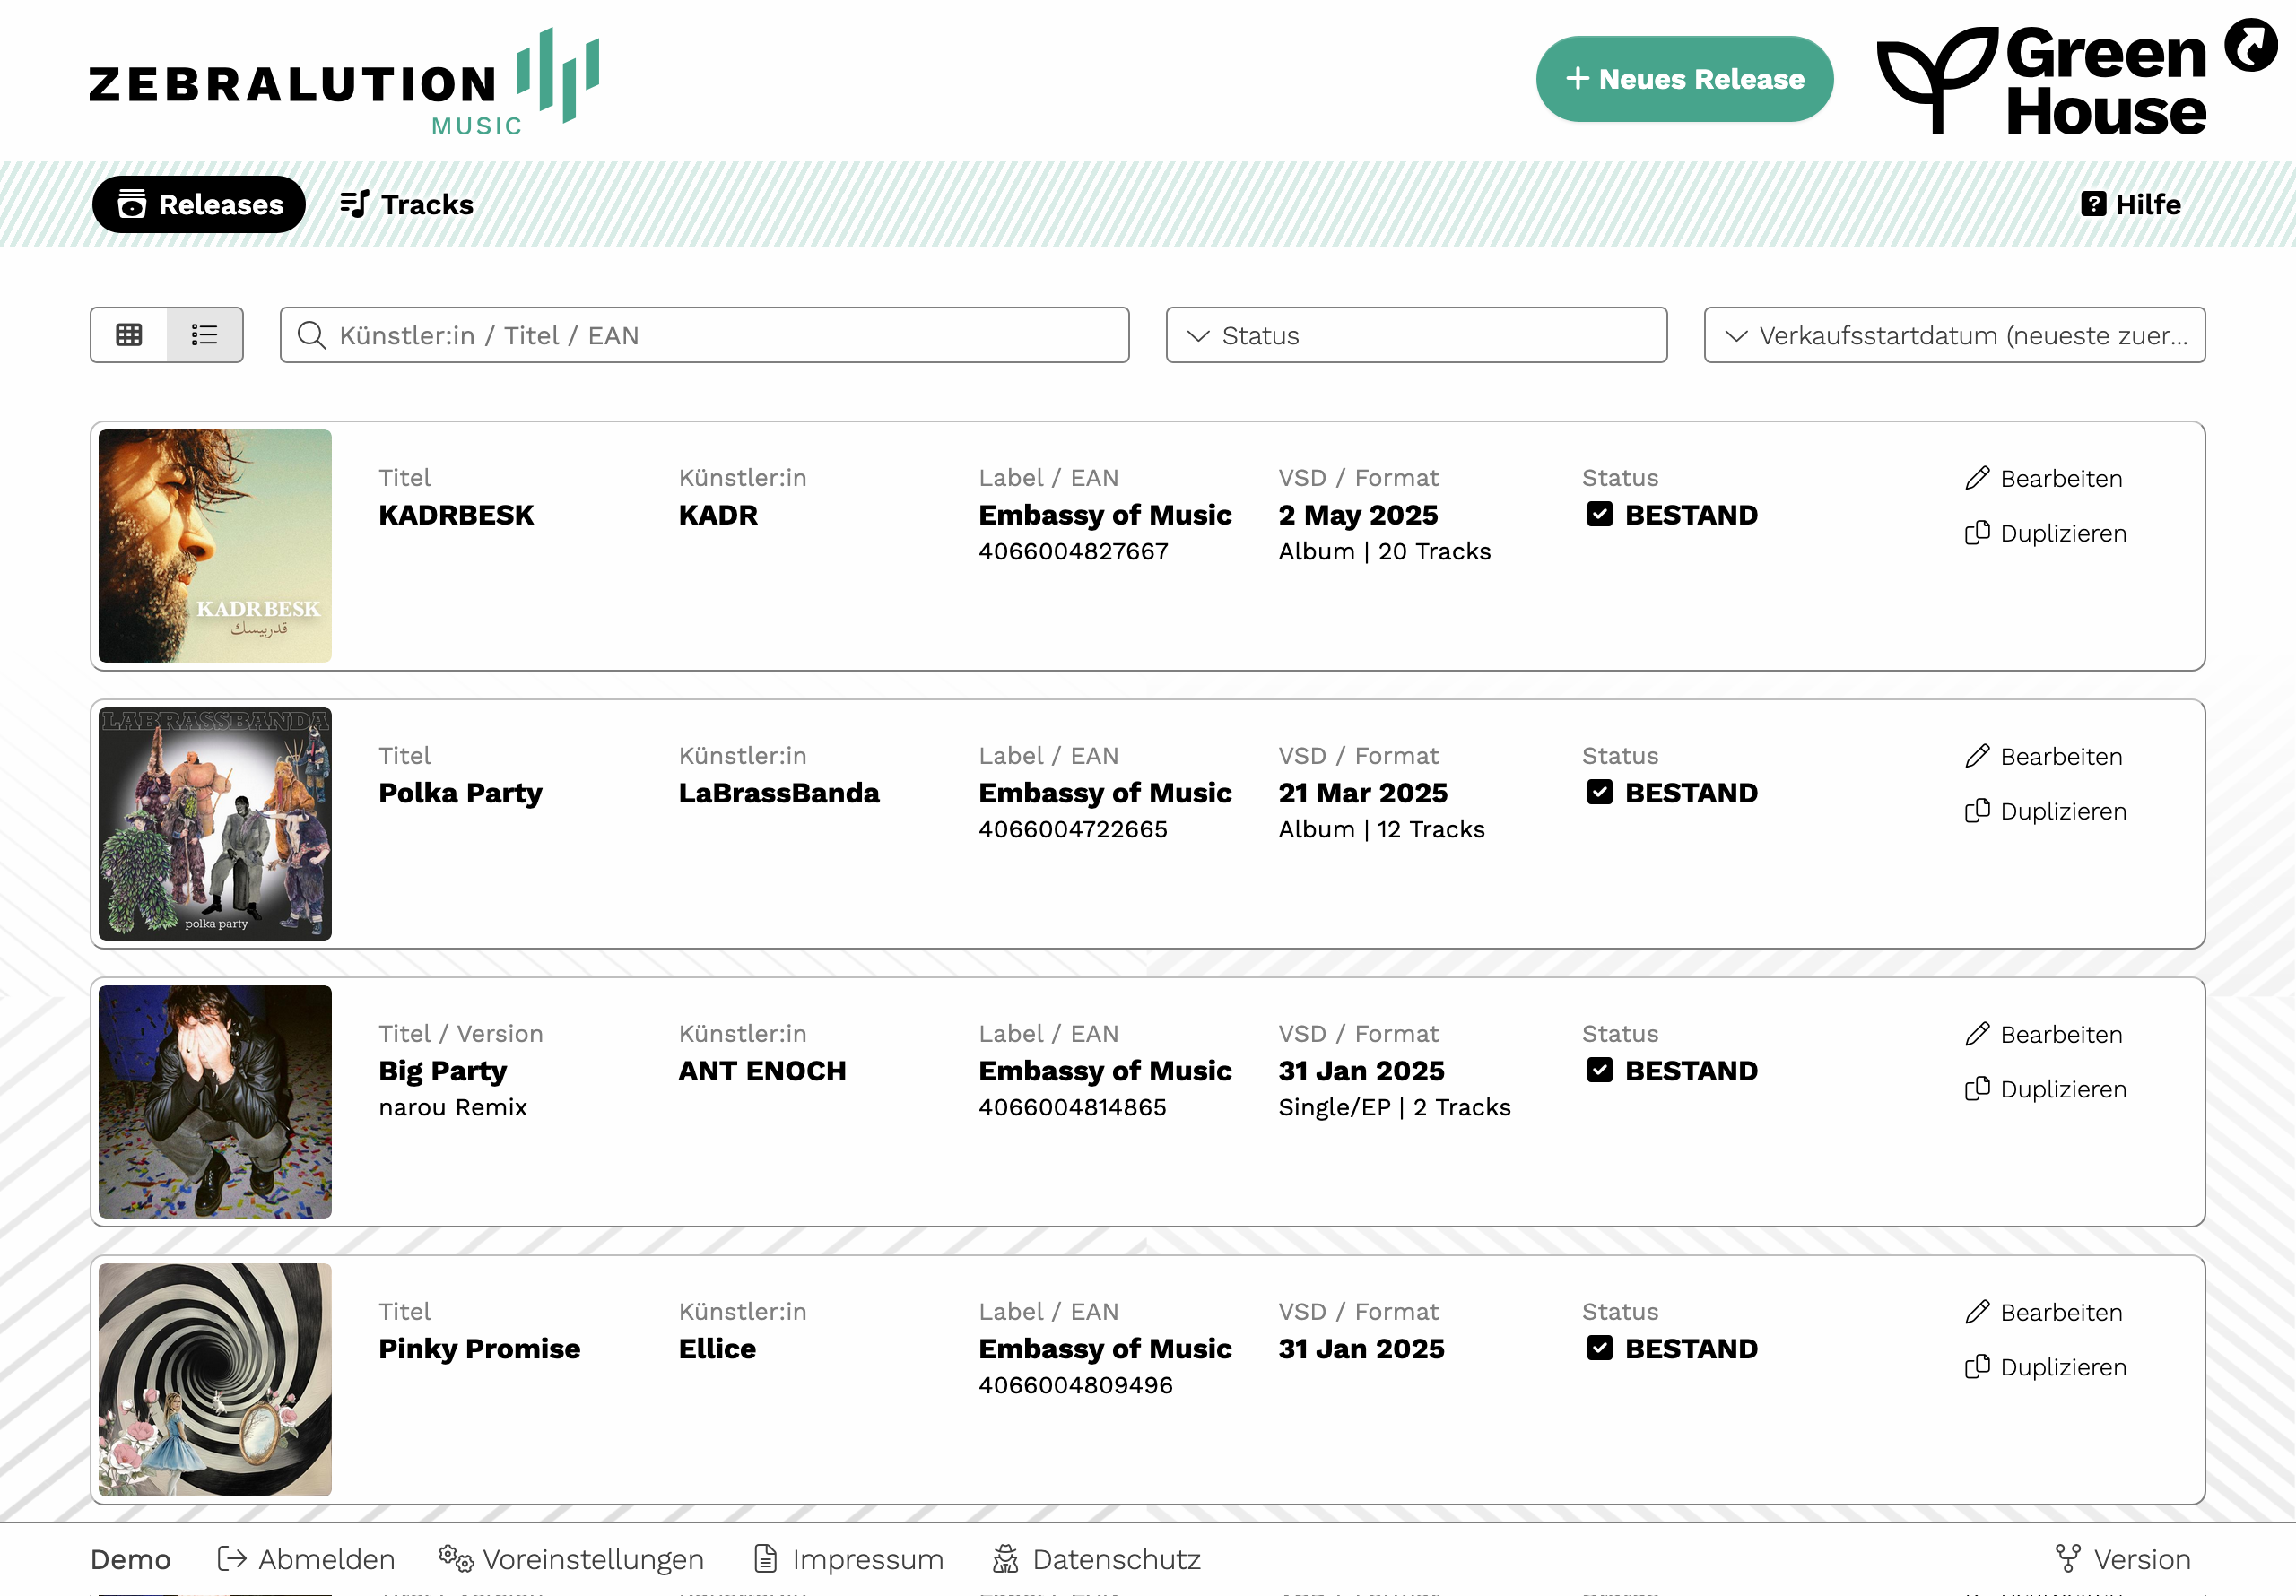Click BESTAND checkbox for Pinky Promise
This screenshot has width=2296, height=1596.
coord(1599,1348)
